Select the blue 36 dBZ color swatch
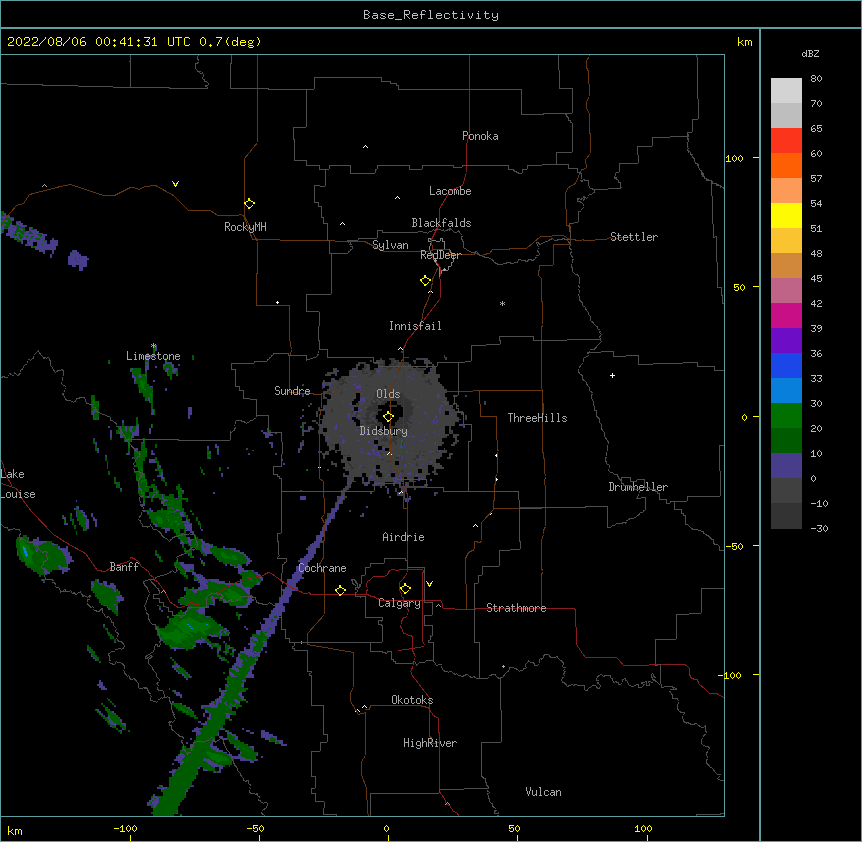 pyautogui.click(x=786, y=365)
